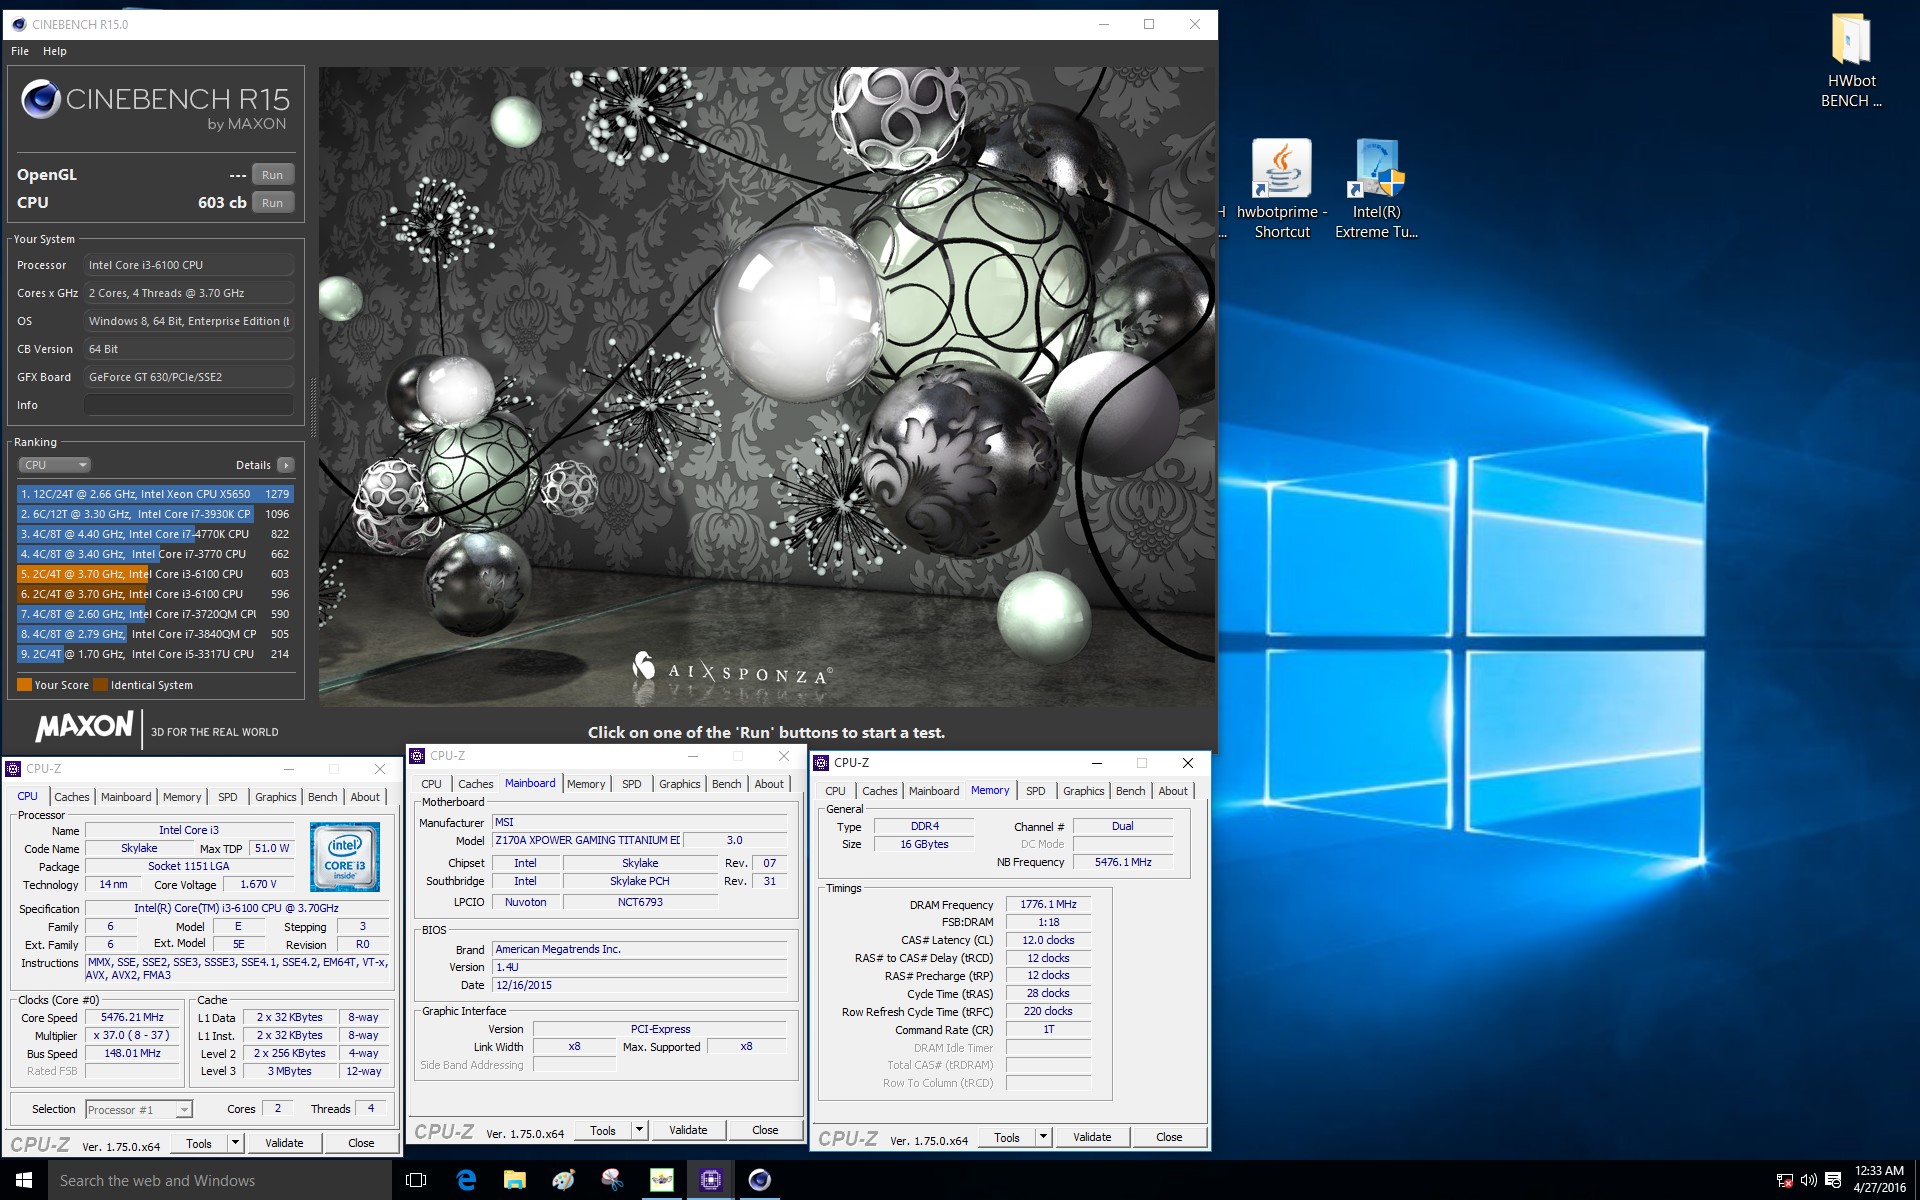Open the taskbar icon right of Explorer

pos(563,1180)
